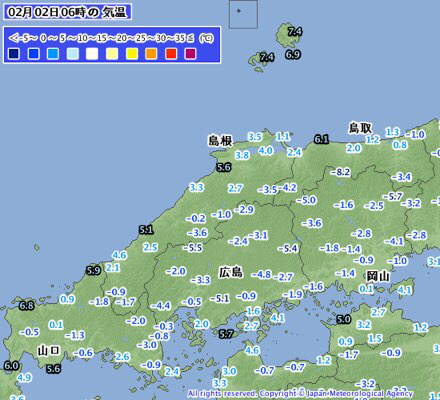The image size is (440, 400).
Task: Select the 広島 prefecture label
Action: tap(231, 272)
